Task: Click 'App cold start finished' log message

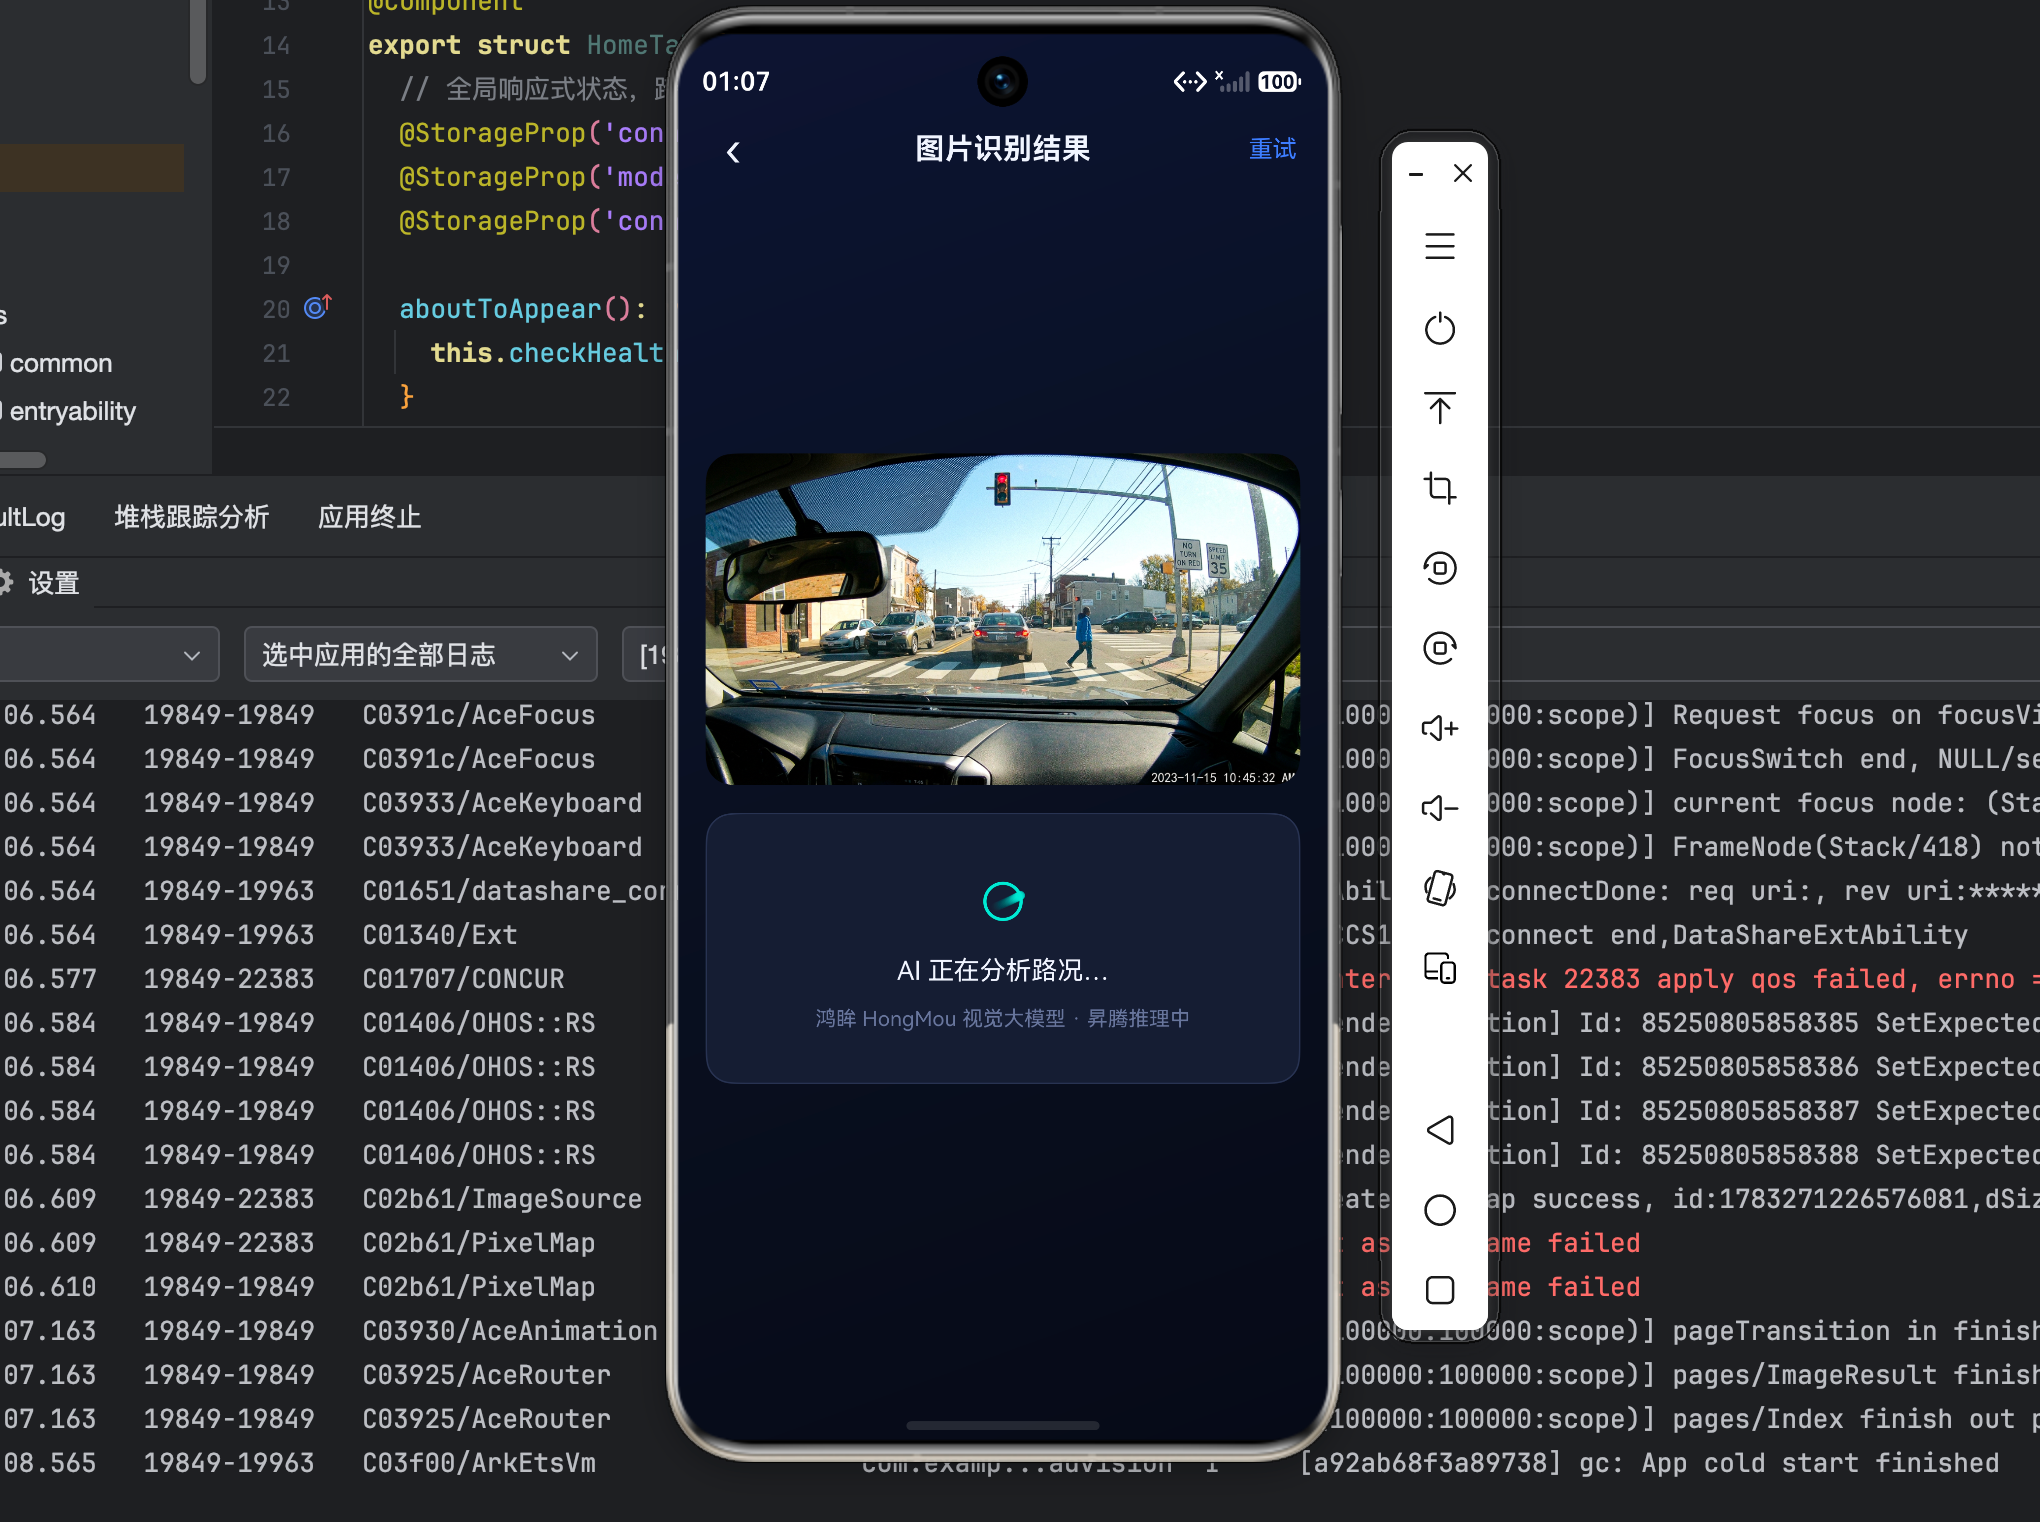Action: (1820, 1463)
